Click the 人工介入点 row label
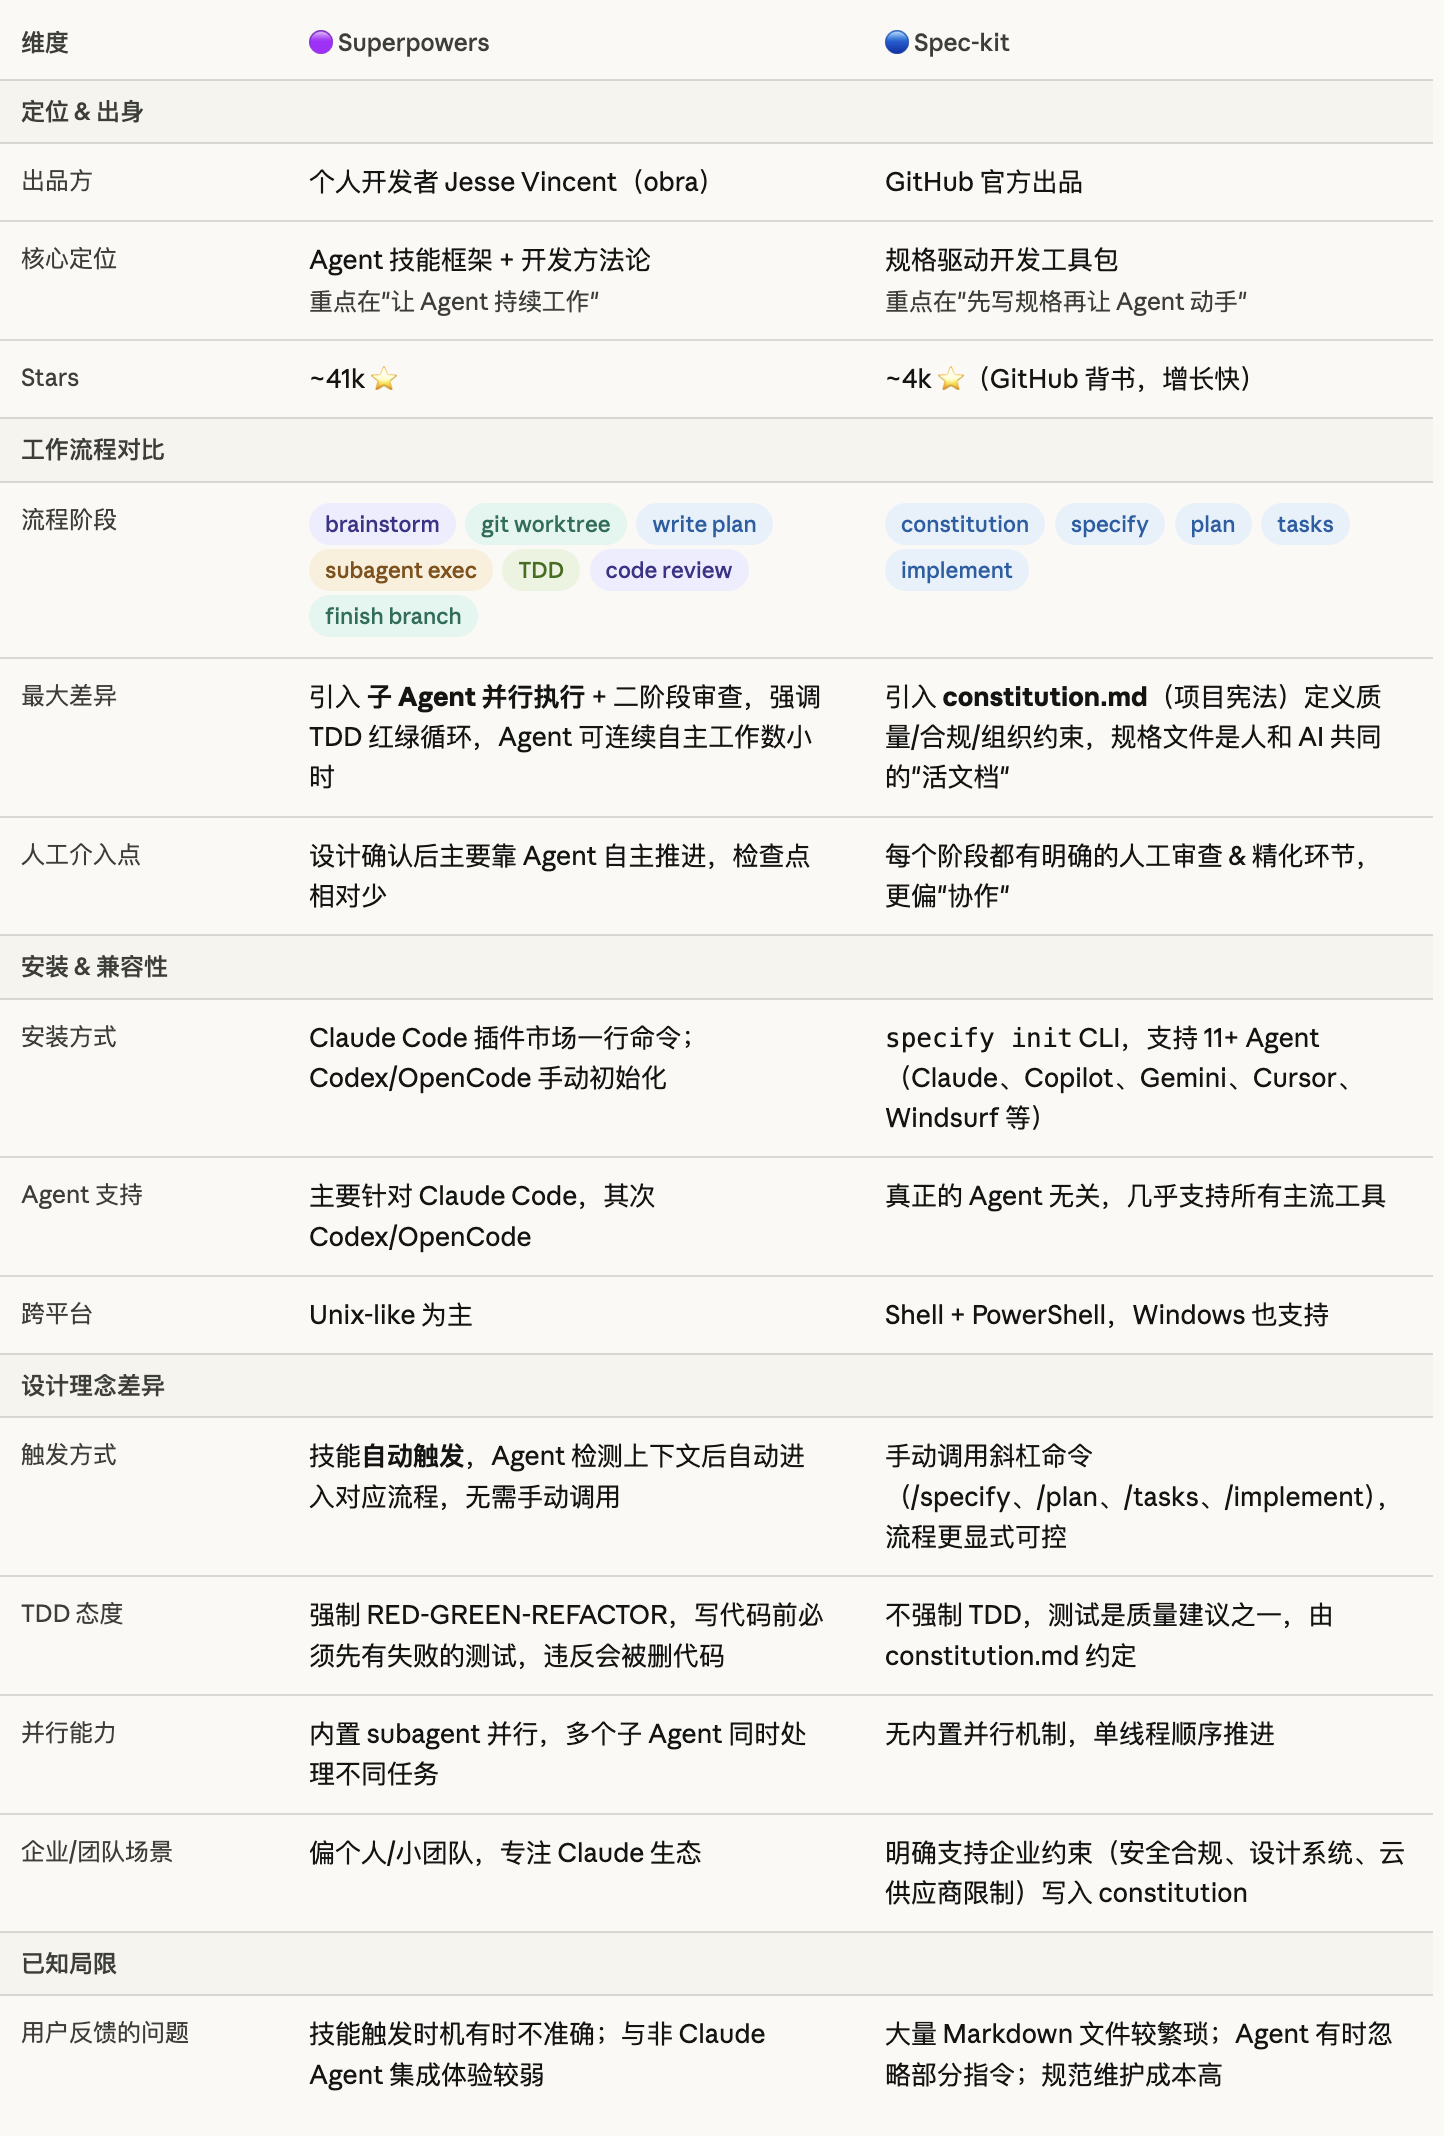Image resolution: width=1444 pixels, height=2136 pixels. click(81, 855)
